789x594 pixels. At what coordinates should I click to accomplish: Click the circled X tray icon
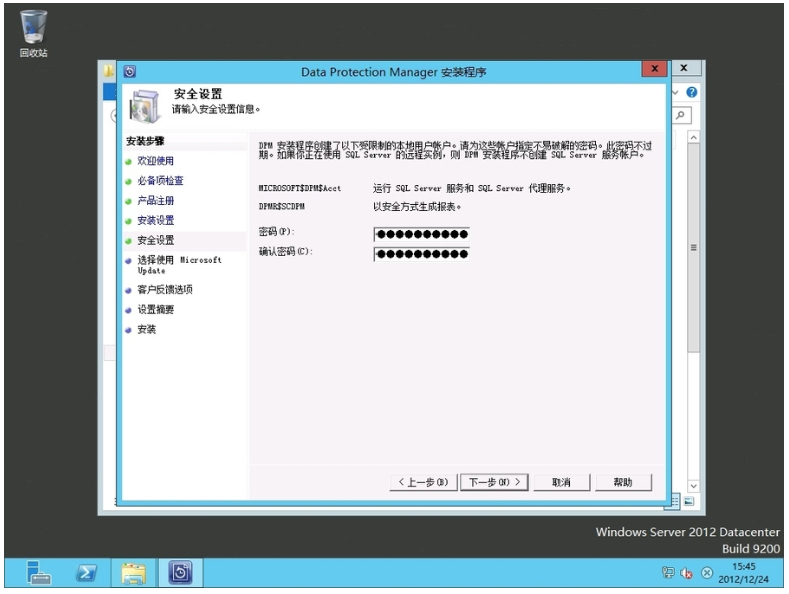click(x=706, y=573)
